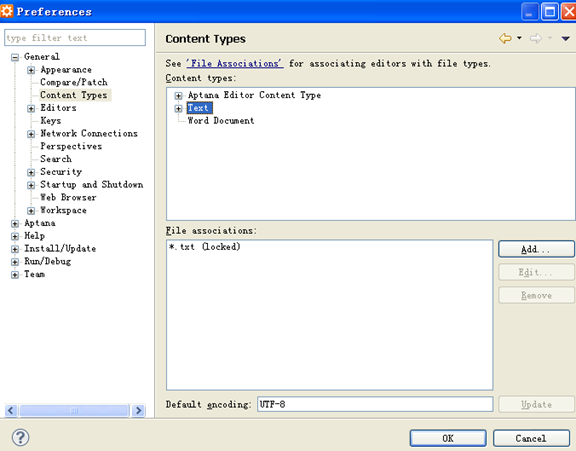Click the Default encoding UTF-8 field
This screenshot has width=576, height=451.
(375, 404)
